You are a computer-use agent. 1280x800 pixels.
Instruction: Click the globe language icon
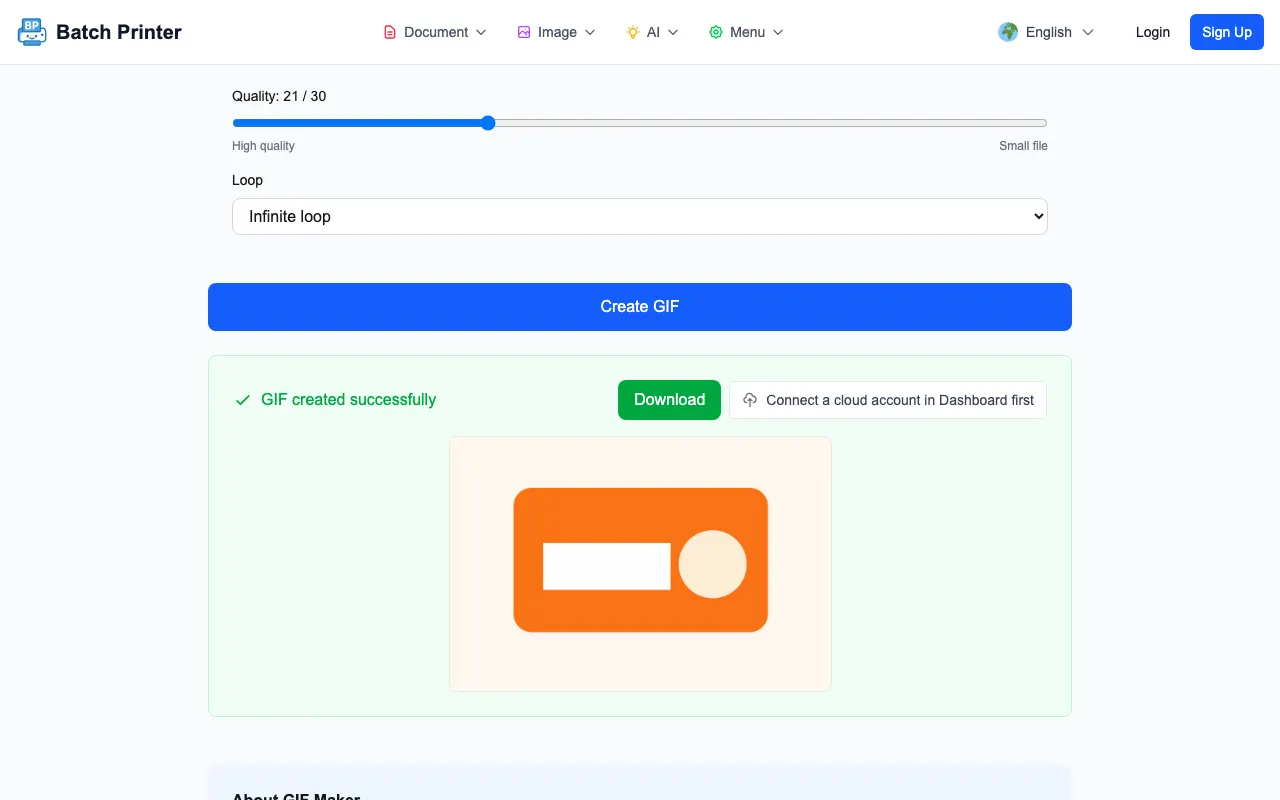tap(1008, 32)
